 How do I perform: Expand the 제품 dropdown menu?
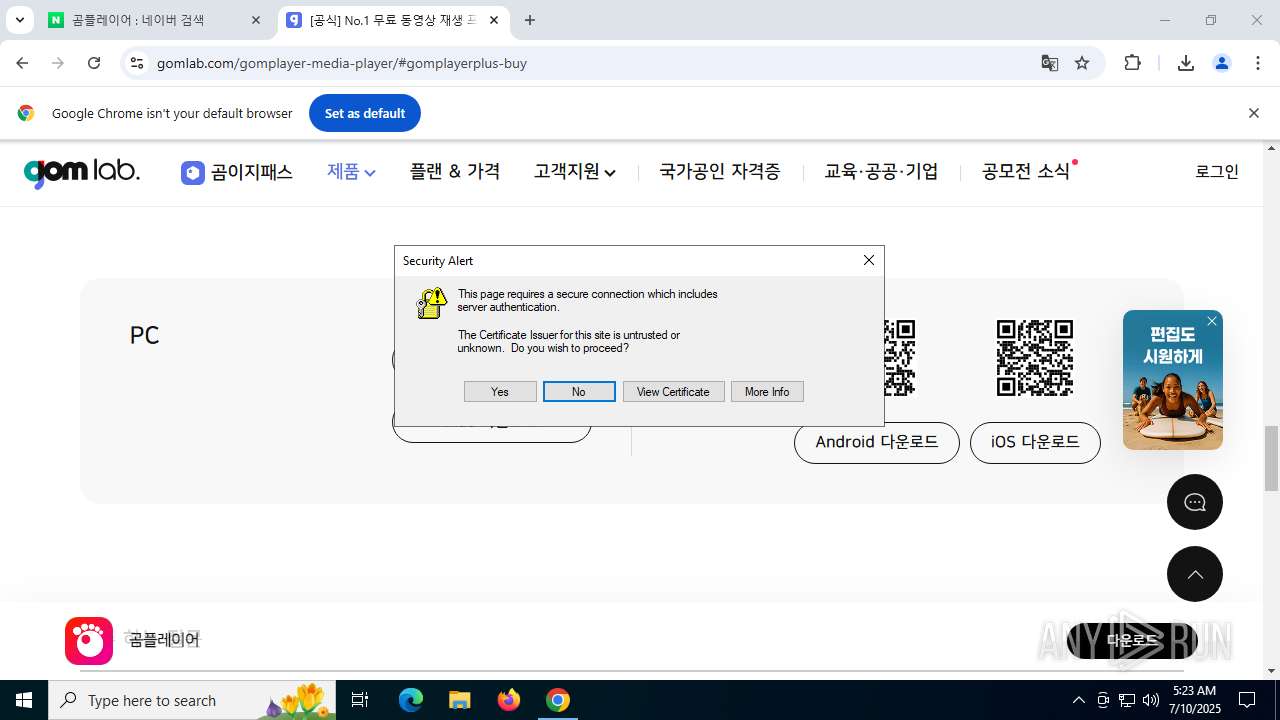click(x=351, y=172)
